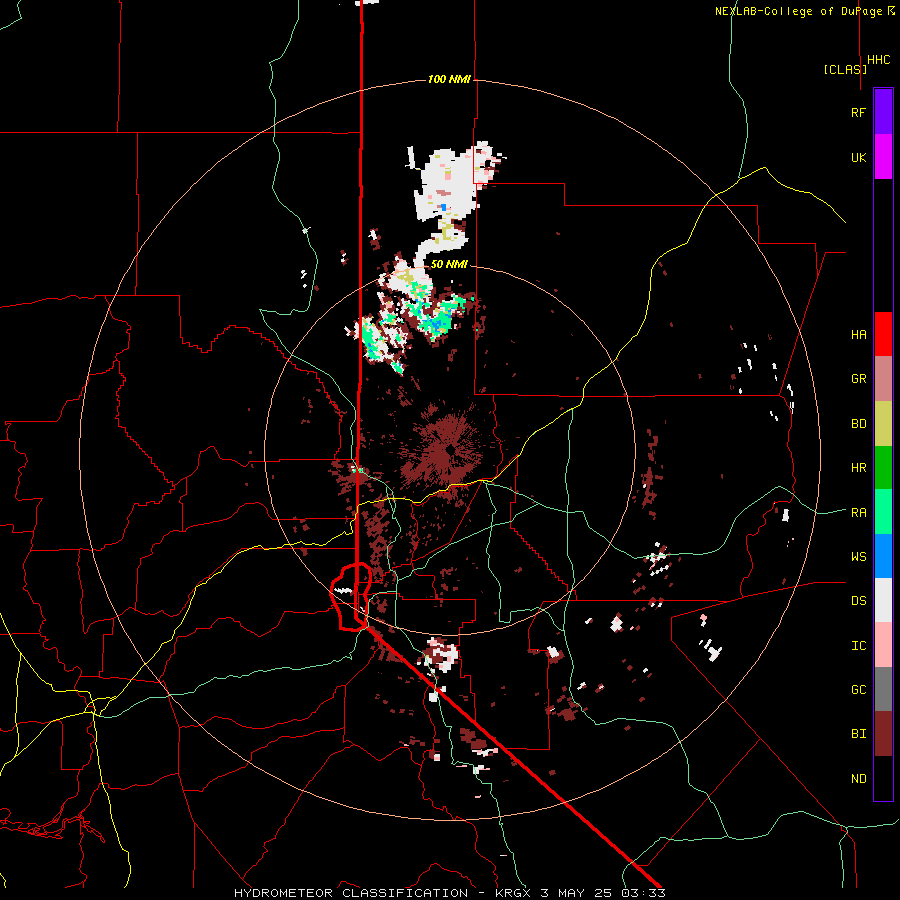Click the HA legend label
Viewport: 900px width, 900px height.
point(858,335)
